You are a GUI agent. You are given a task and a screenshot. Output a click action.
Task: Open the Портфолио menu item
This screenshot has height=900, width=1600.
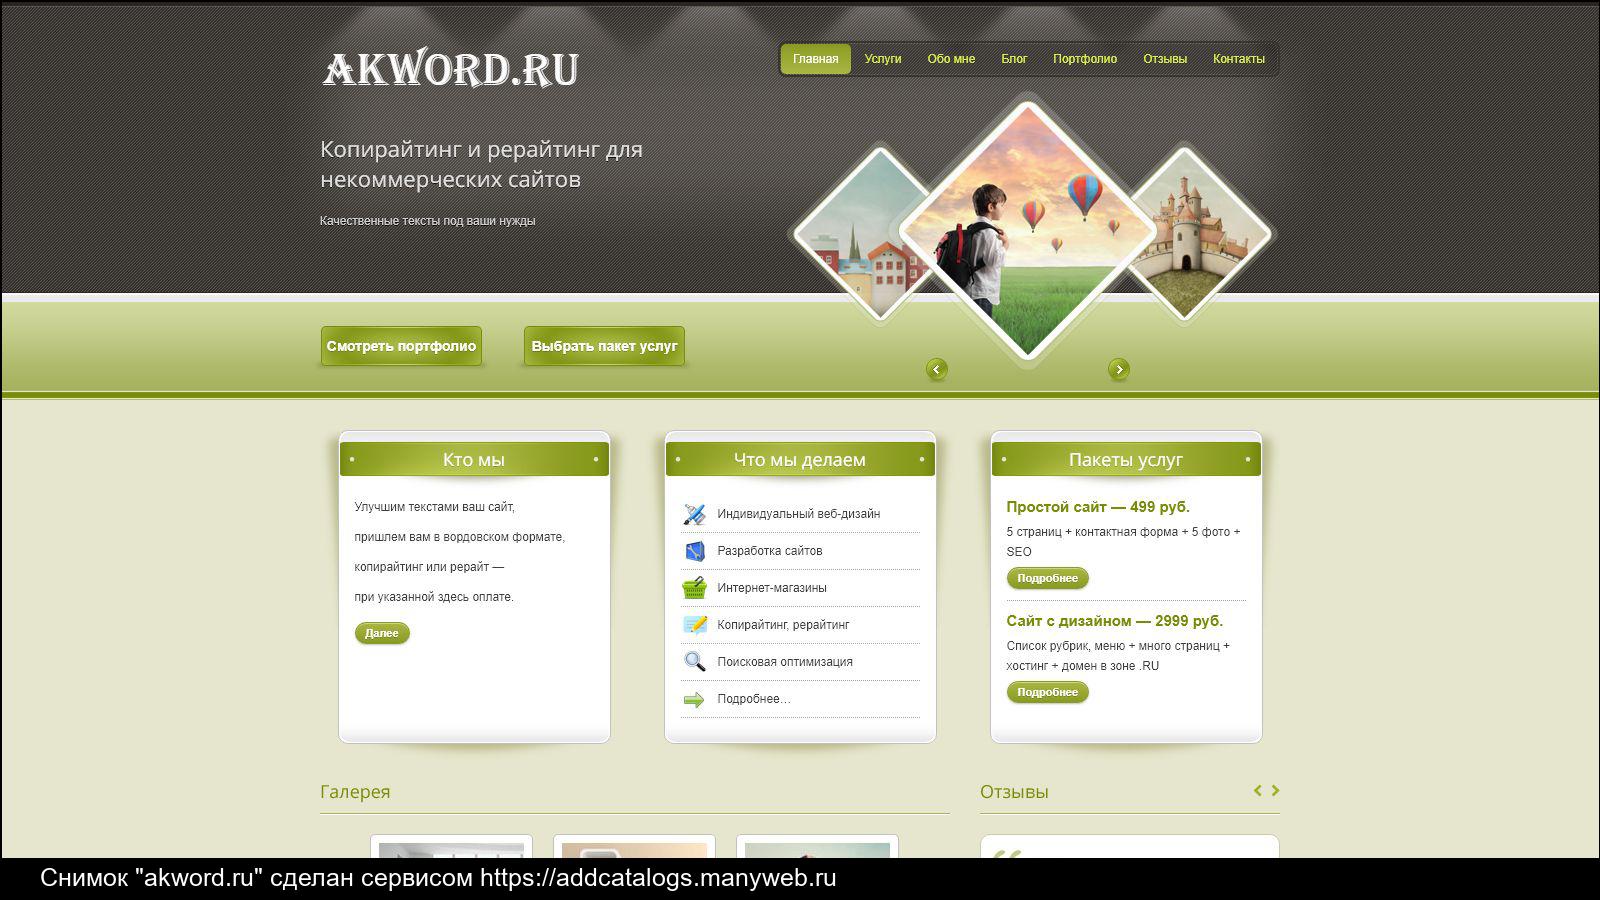tap(1085, 59)
